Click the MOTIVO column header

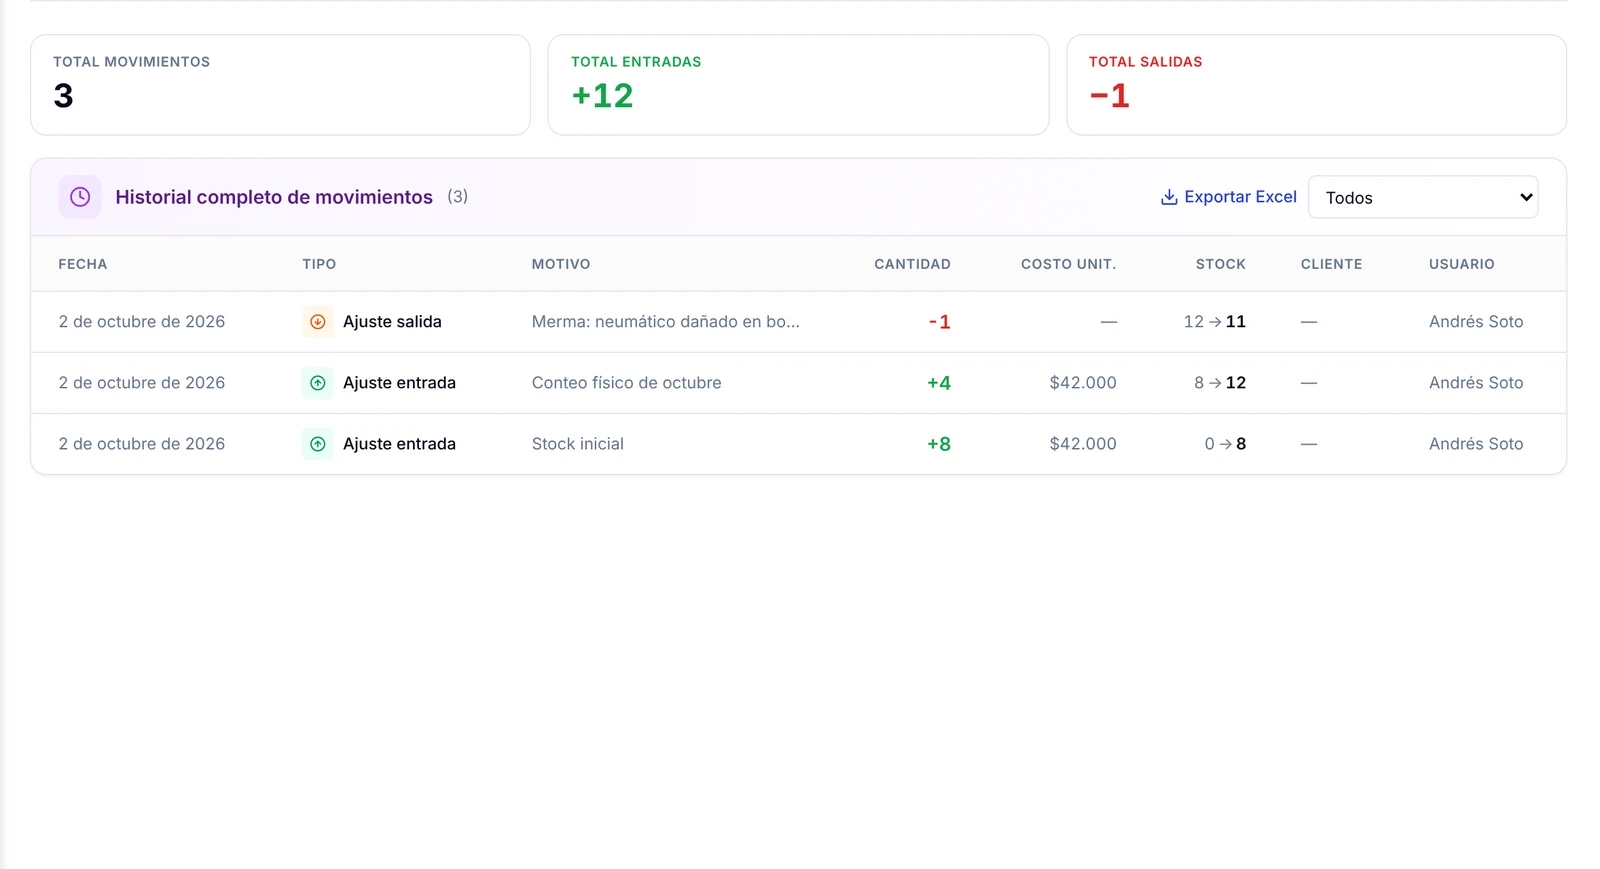tap(561, 264)
